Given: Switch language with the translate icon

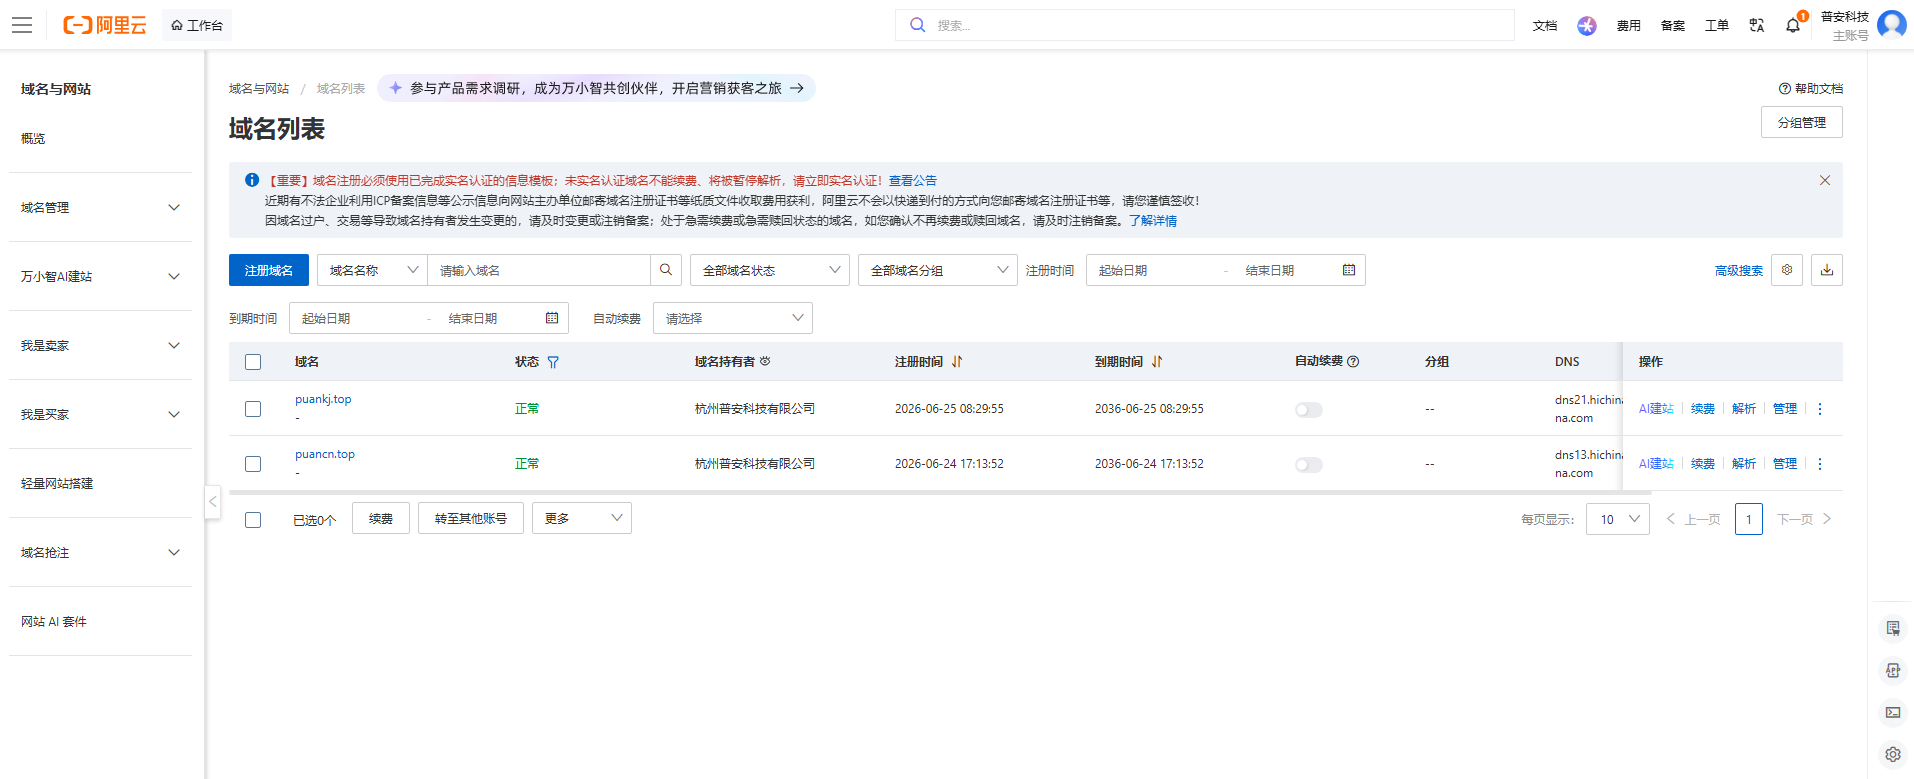Looking at the screenshot, I should (x=1757, y=26).
